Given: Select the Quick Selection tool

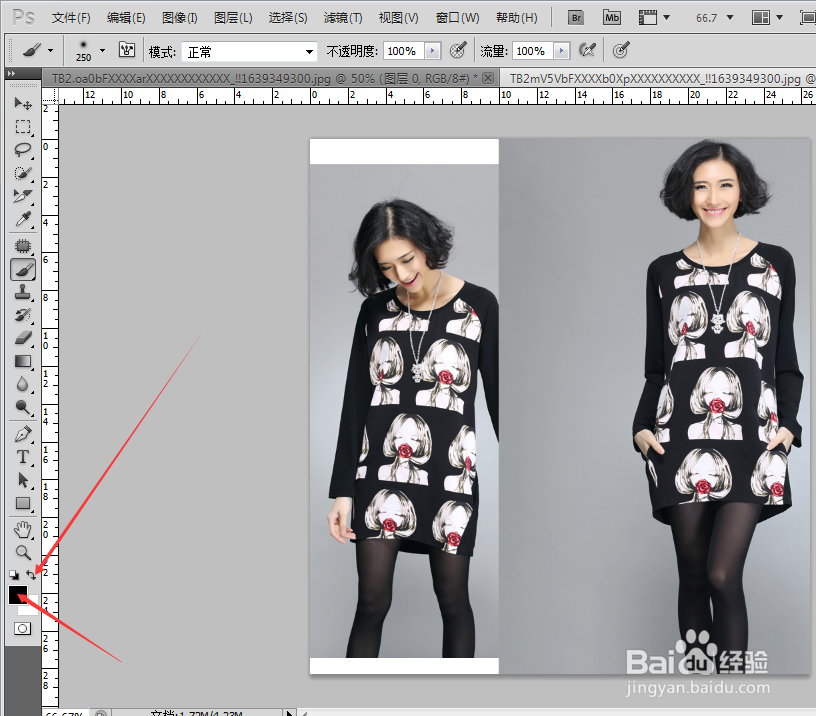Looking at the screenshot, I should (22, 173).
